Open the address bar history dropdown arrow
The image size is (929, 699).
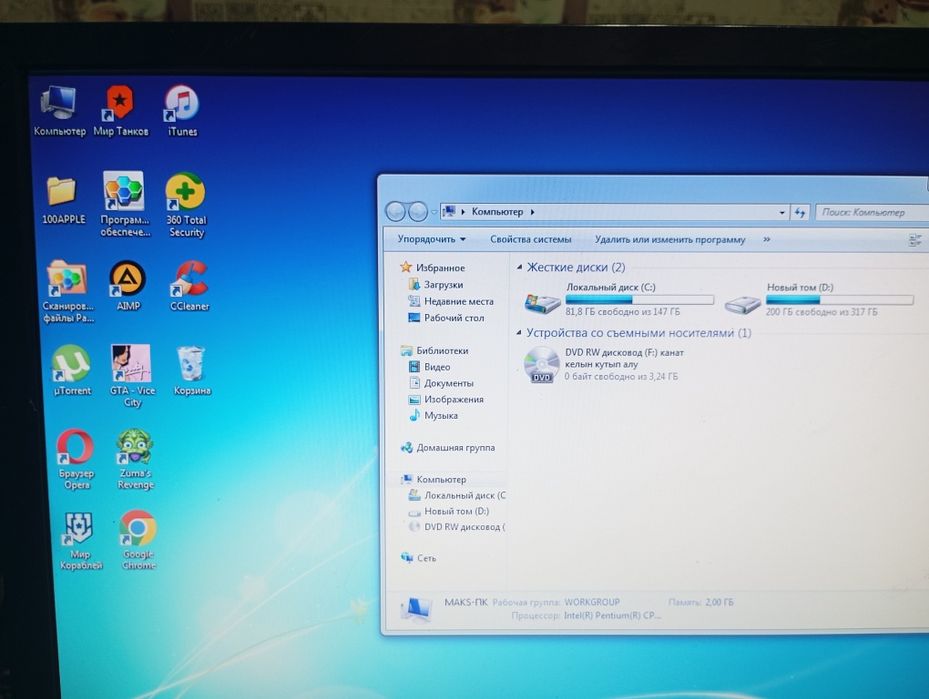pos(782,213)
